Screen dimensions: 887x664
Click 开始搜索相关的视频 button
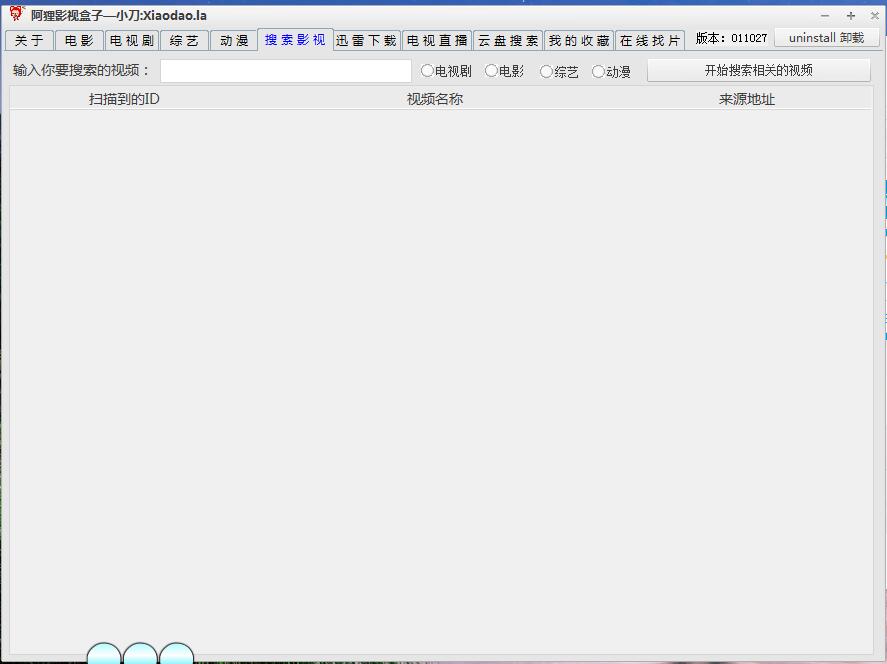coord(759,70)
